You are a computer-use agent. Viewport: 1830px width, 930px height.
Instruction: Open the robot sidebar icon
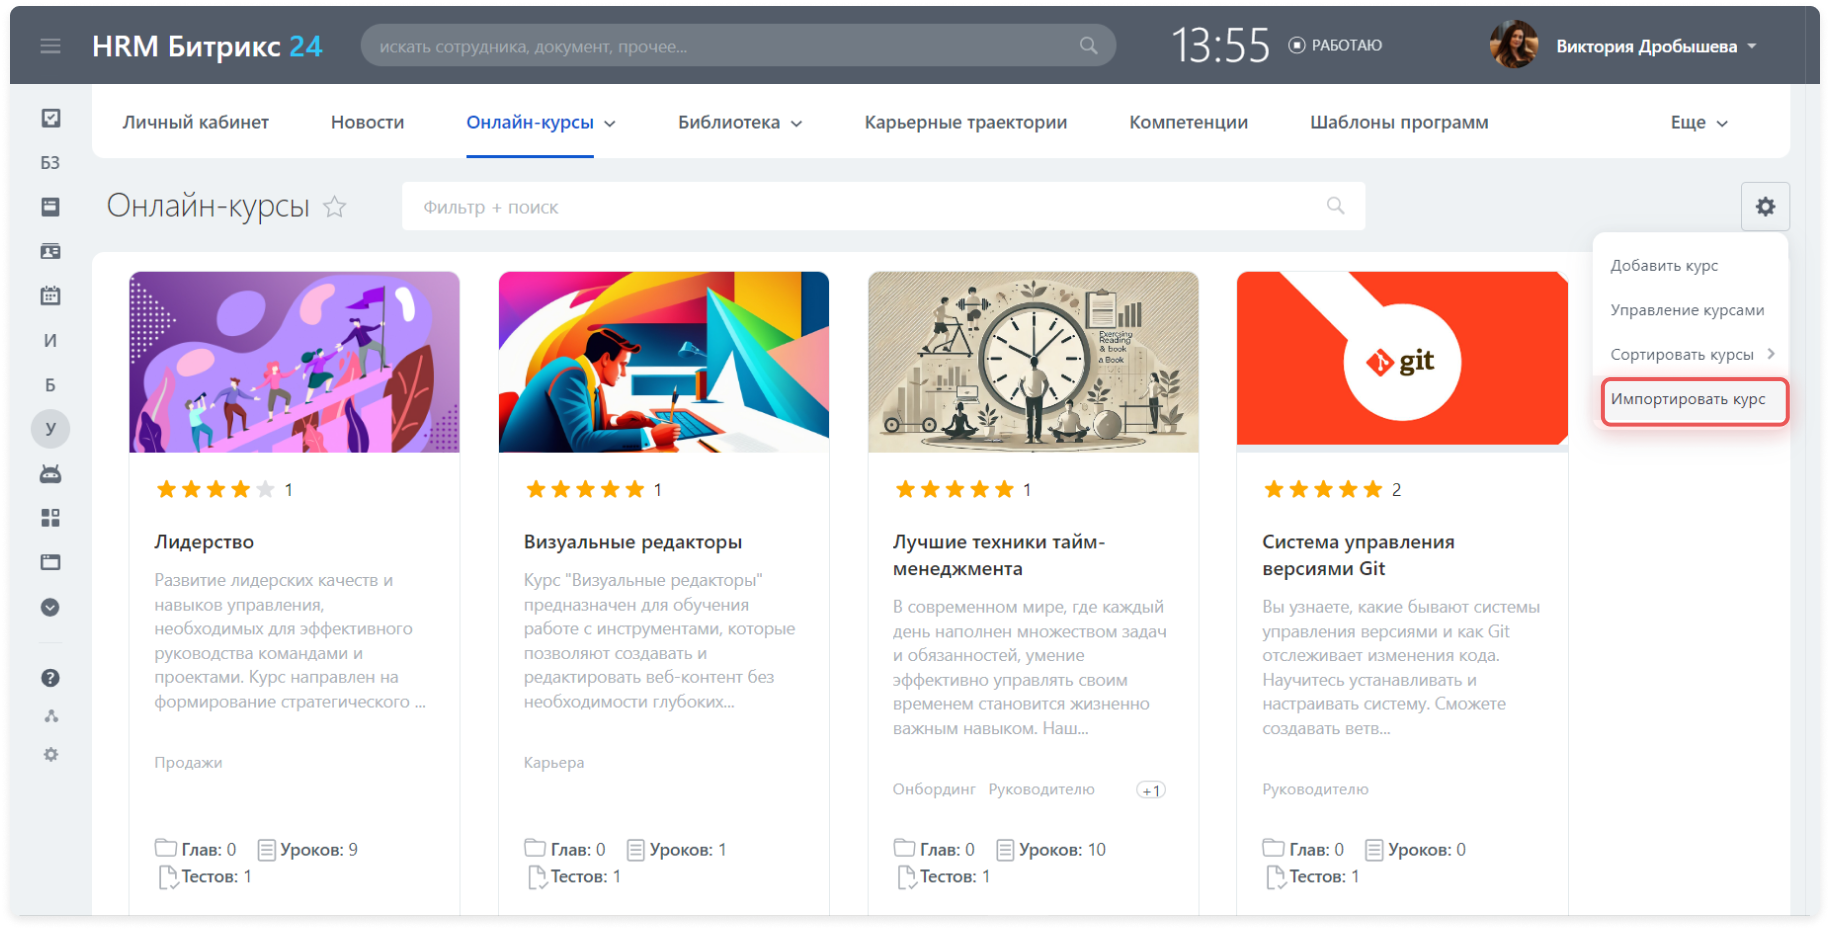(x=50, y=474)
